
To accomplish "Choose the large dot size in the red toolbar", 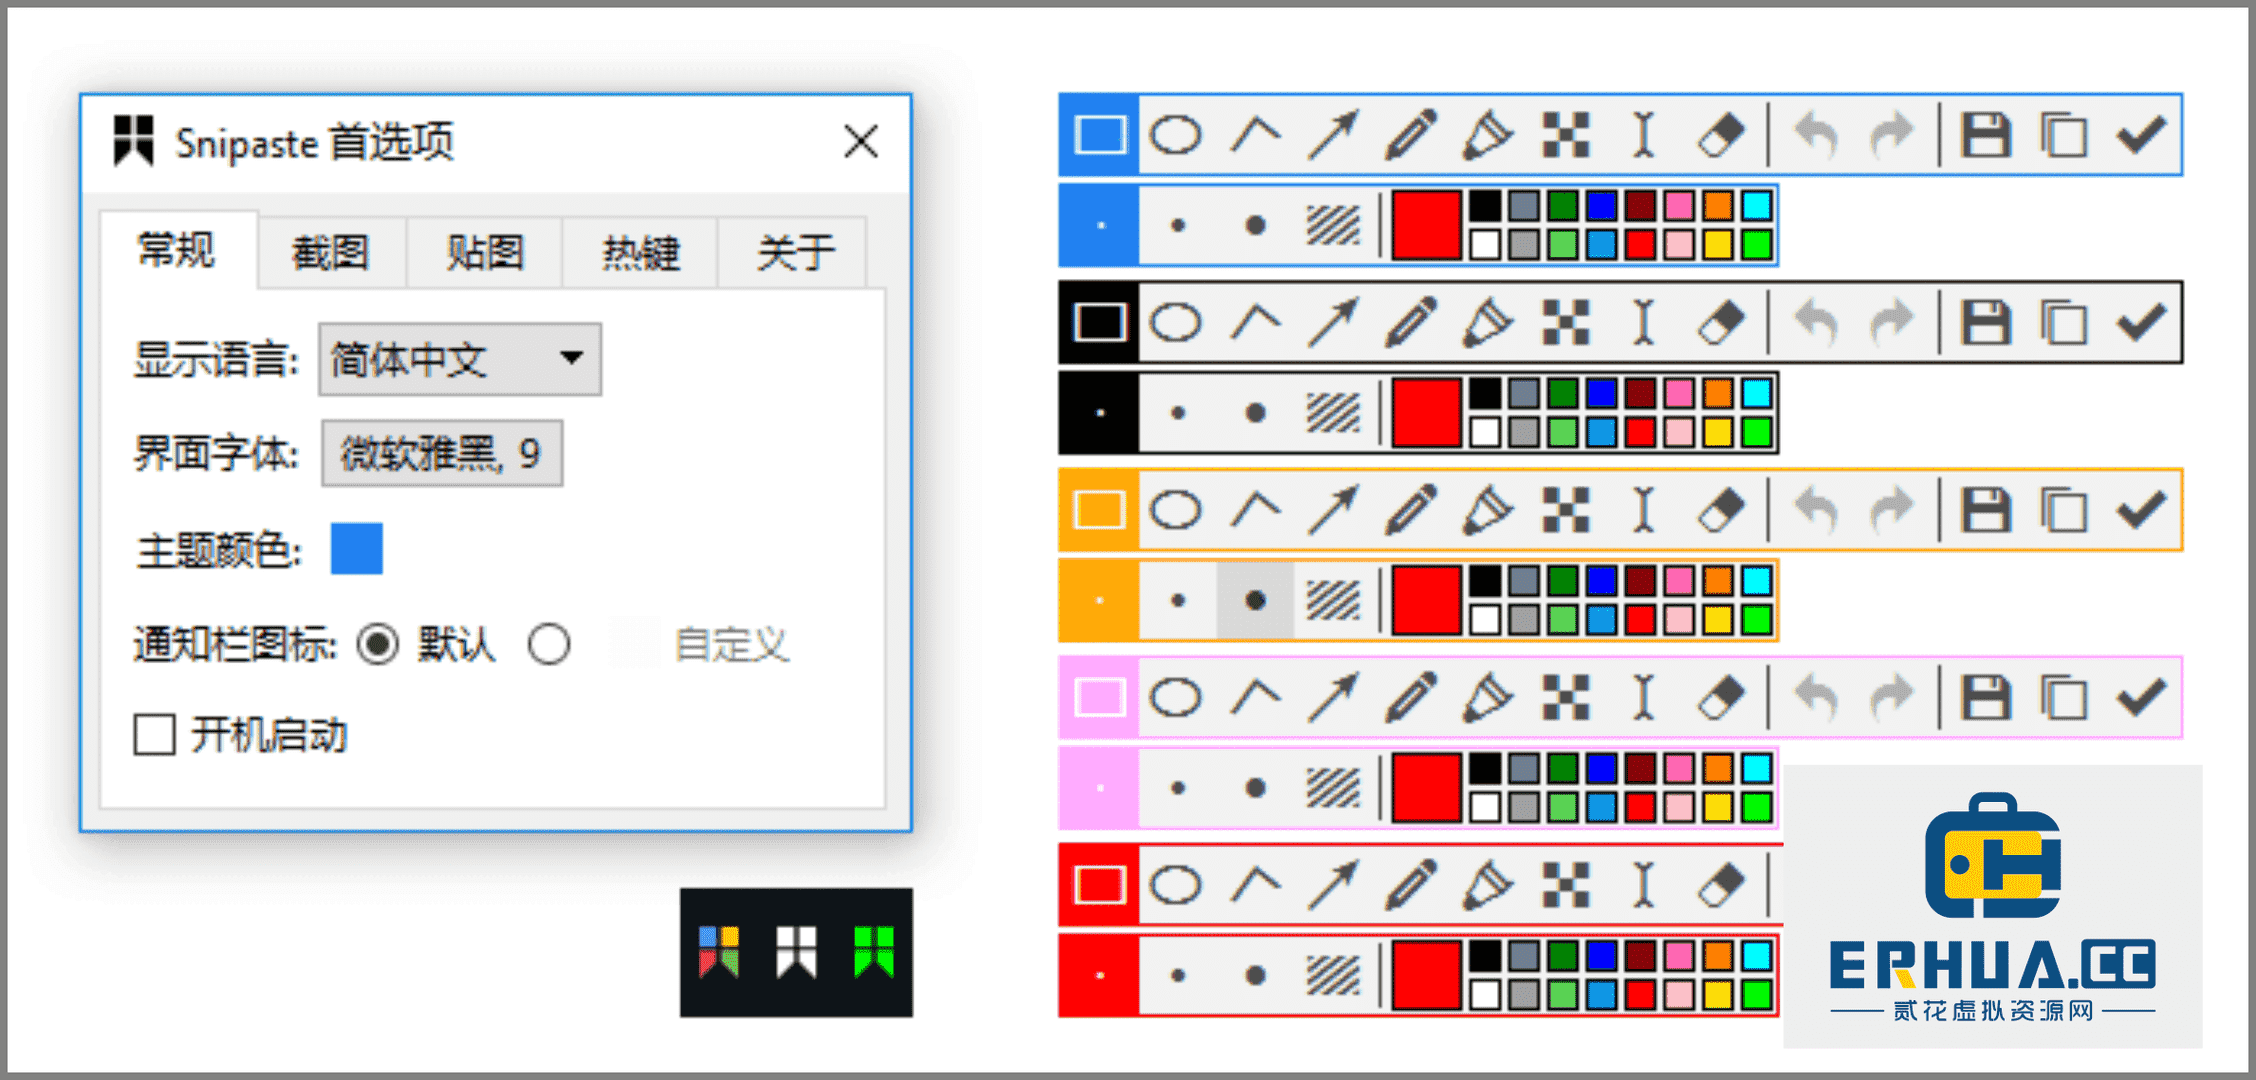I will coord(1255,975).
